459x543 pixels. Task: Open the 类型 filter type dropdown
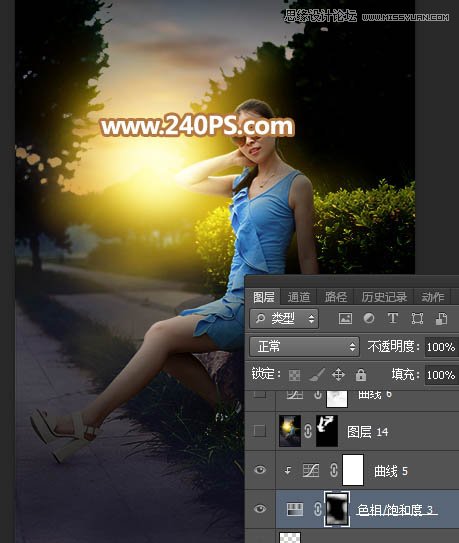pyautogui.click(x=284, y=318)
